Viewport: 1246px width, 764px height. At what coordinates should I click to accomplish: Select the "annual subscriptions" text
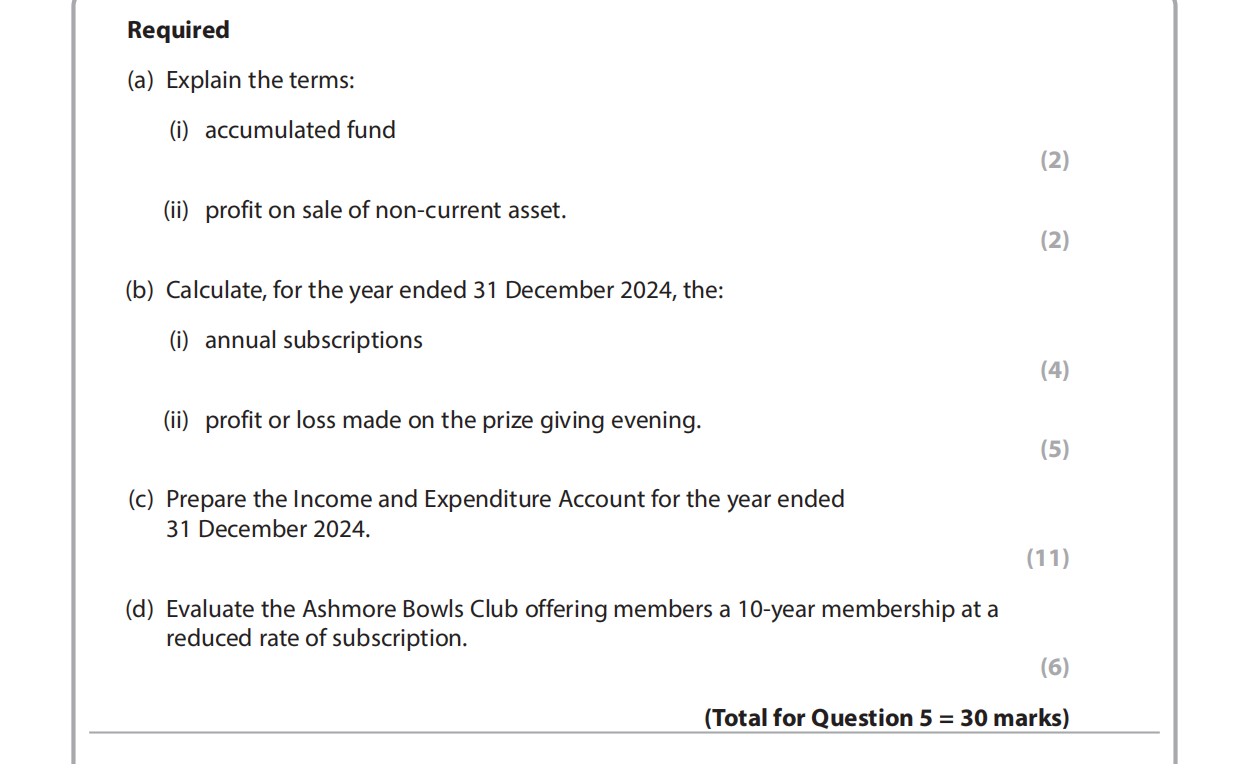(313, 340)
